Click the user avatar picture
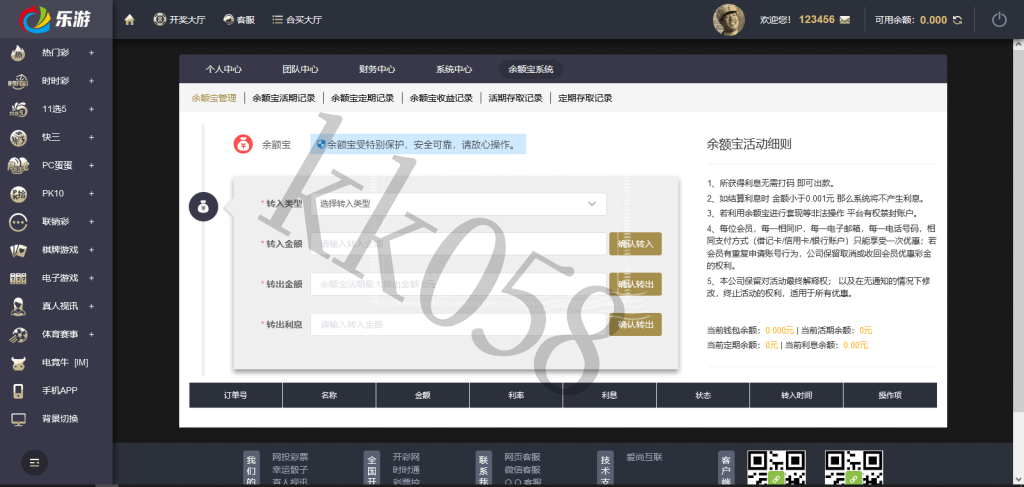This screenshot has height=487, width=1024. [729, 20]
